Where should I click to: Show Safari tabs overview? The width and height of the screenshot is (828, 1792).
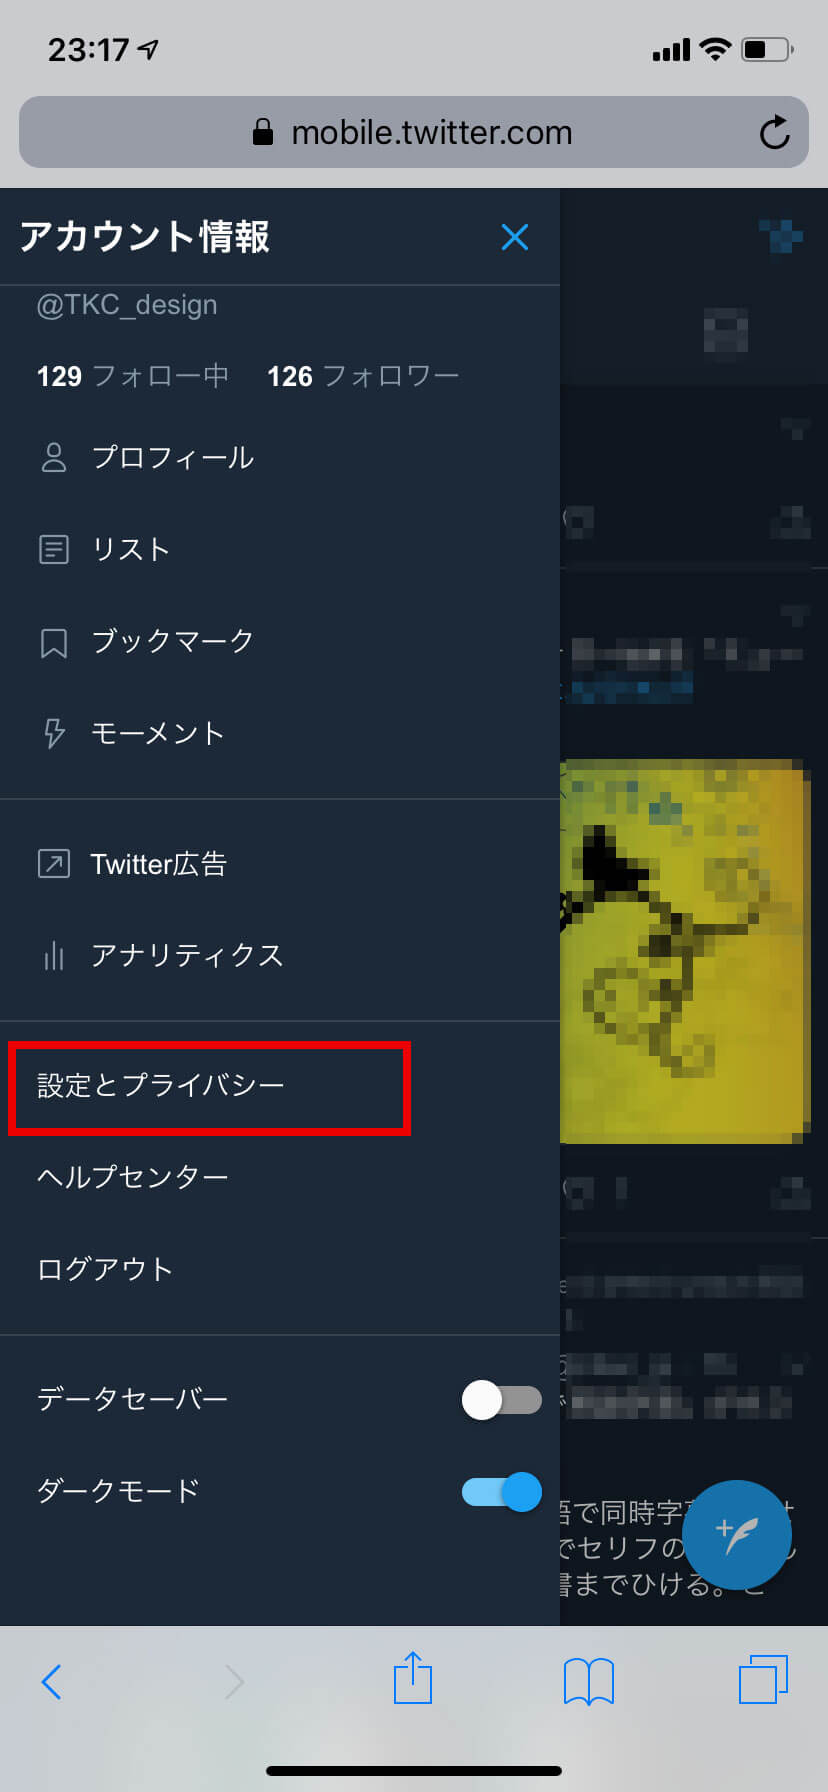(x=763, y=1679)
